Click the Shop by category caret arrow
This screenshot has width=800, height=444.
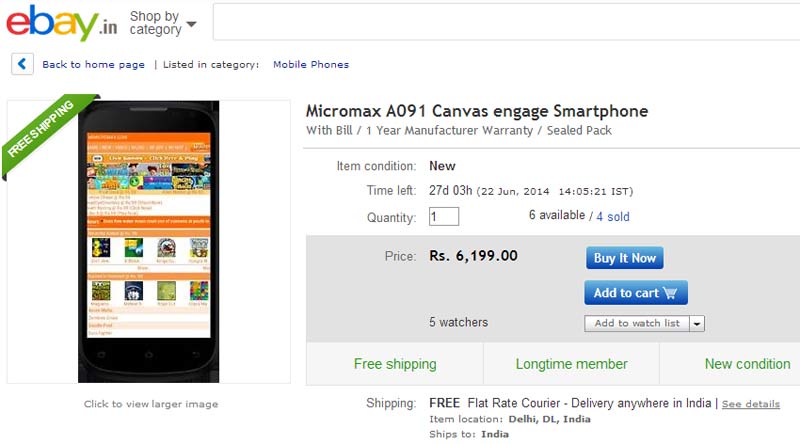pyautogui.click(x=191, y=24)
